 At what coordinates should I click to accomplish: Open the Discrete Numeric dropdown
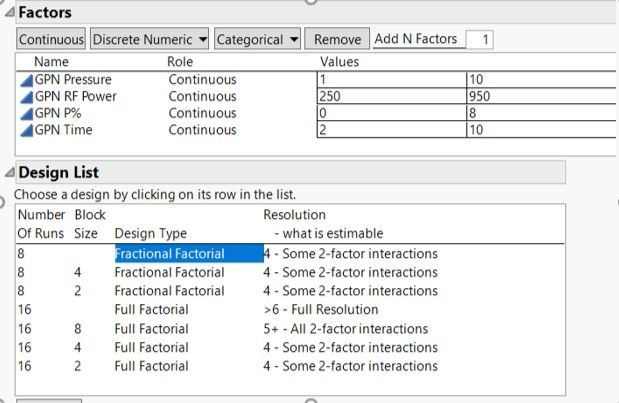(x=149, y=39)
